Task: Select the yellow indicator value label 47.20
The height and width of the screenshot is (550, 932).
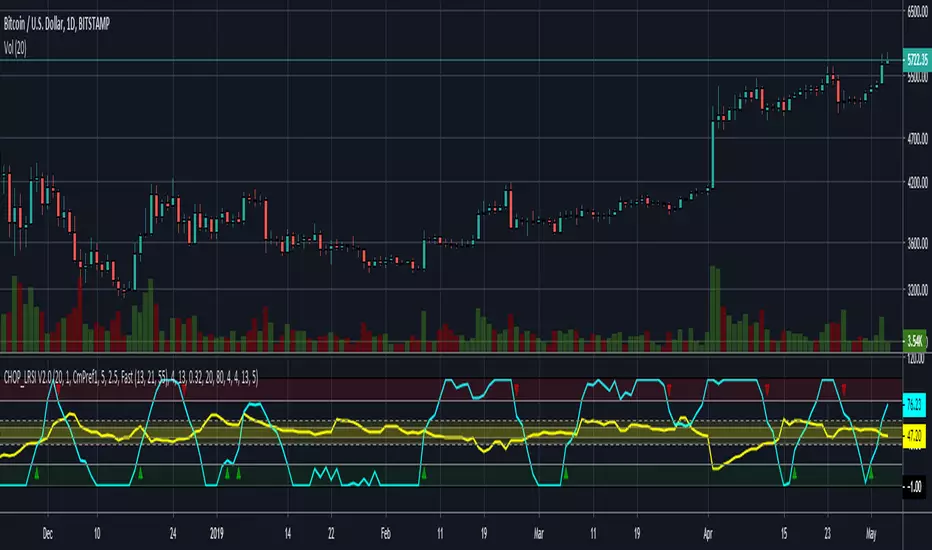Action: (914, 436)
